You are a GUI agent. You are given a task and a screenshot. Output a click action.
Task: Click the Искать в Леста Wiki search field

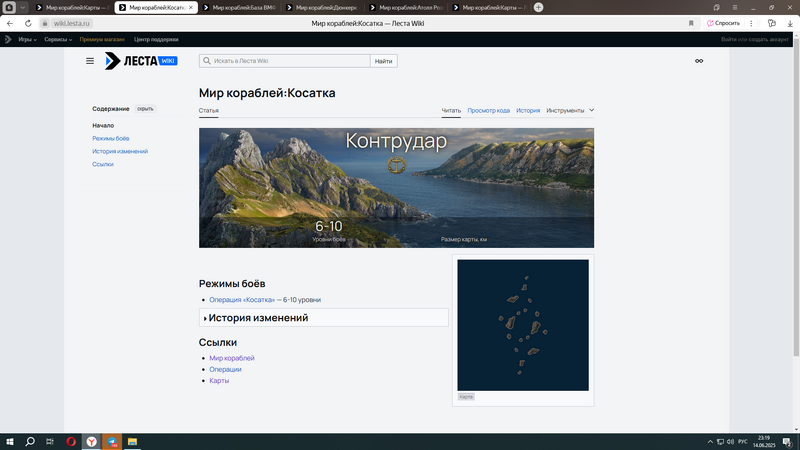(285, 61)
